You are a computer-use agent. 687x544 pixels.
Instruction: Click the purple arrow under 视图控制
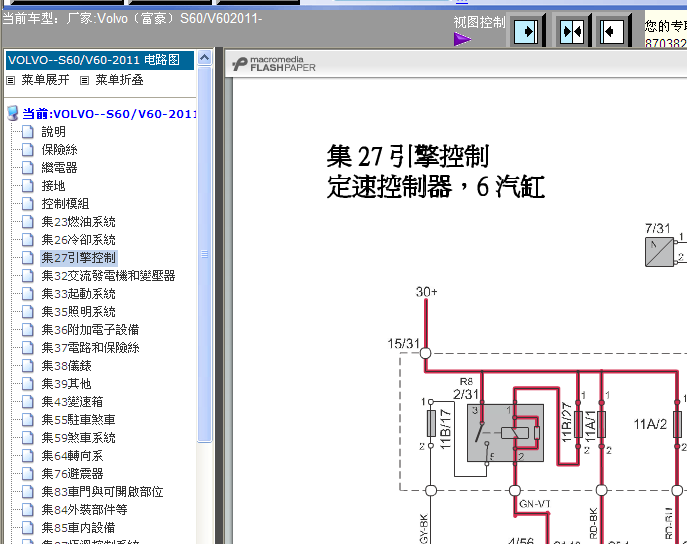click(x=462, y=39)
